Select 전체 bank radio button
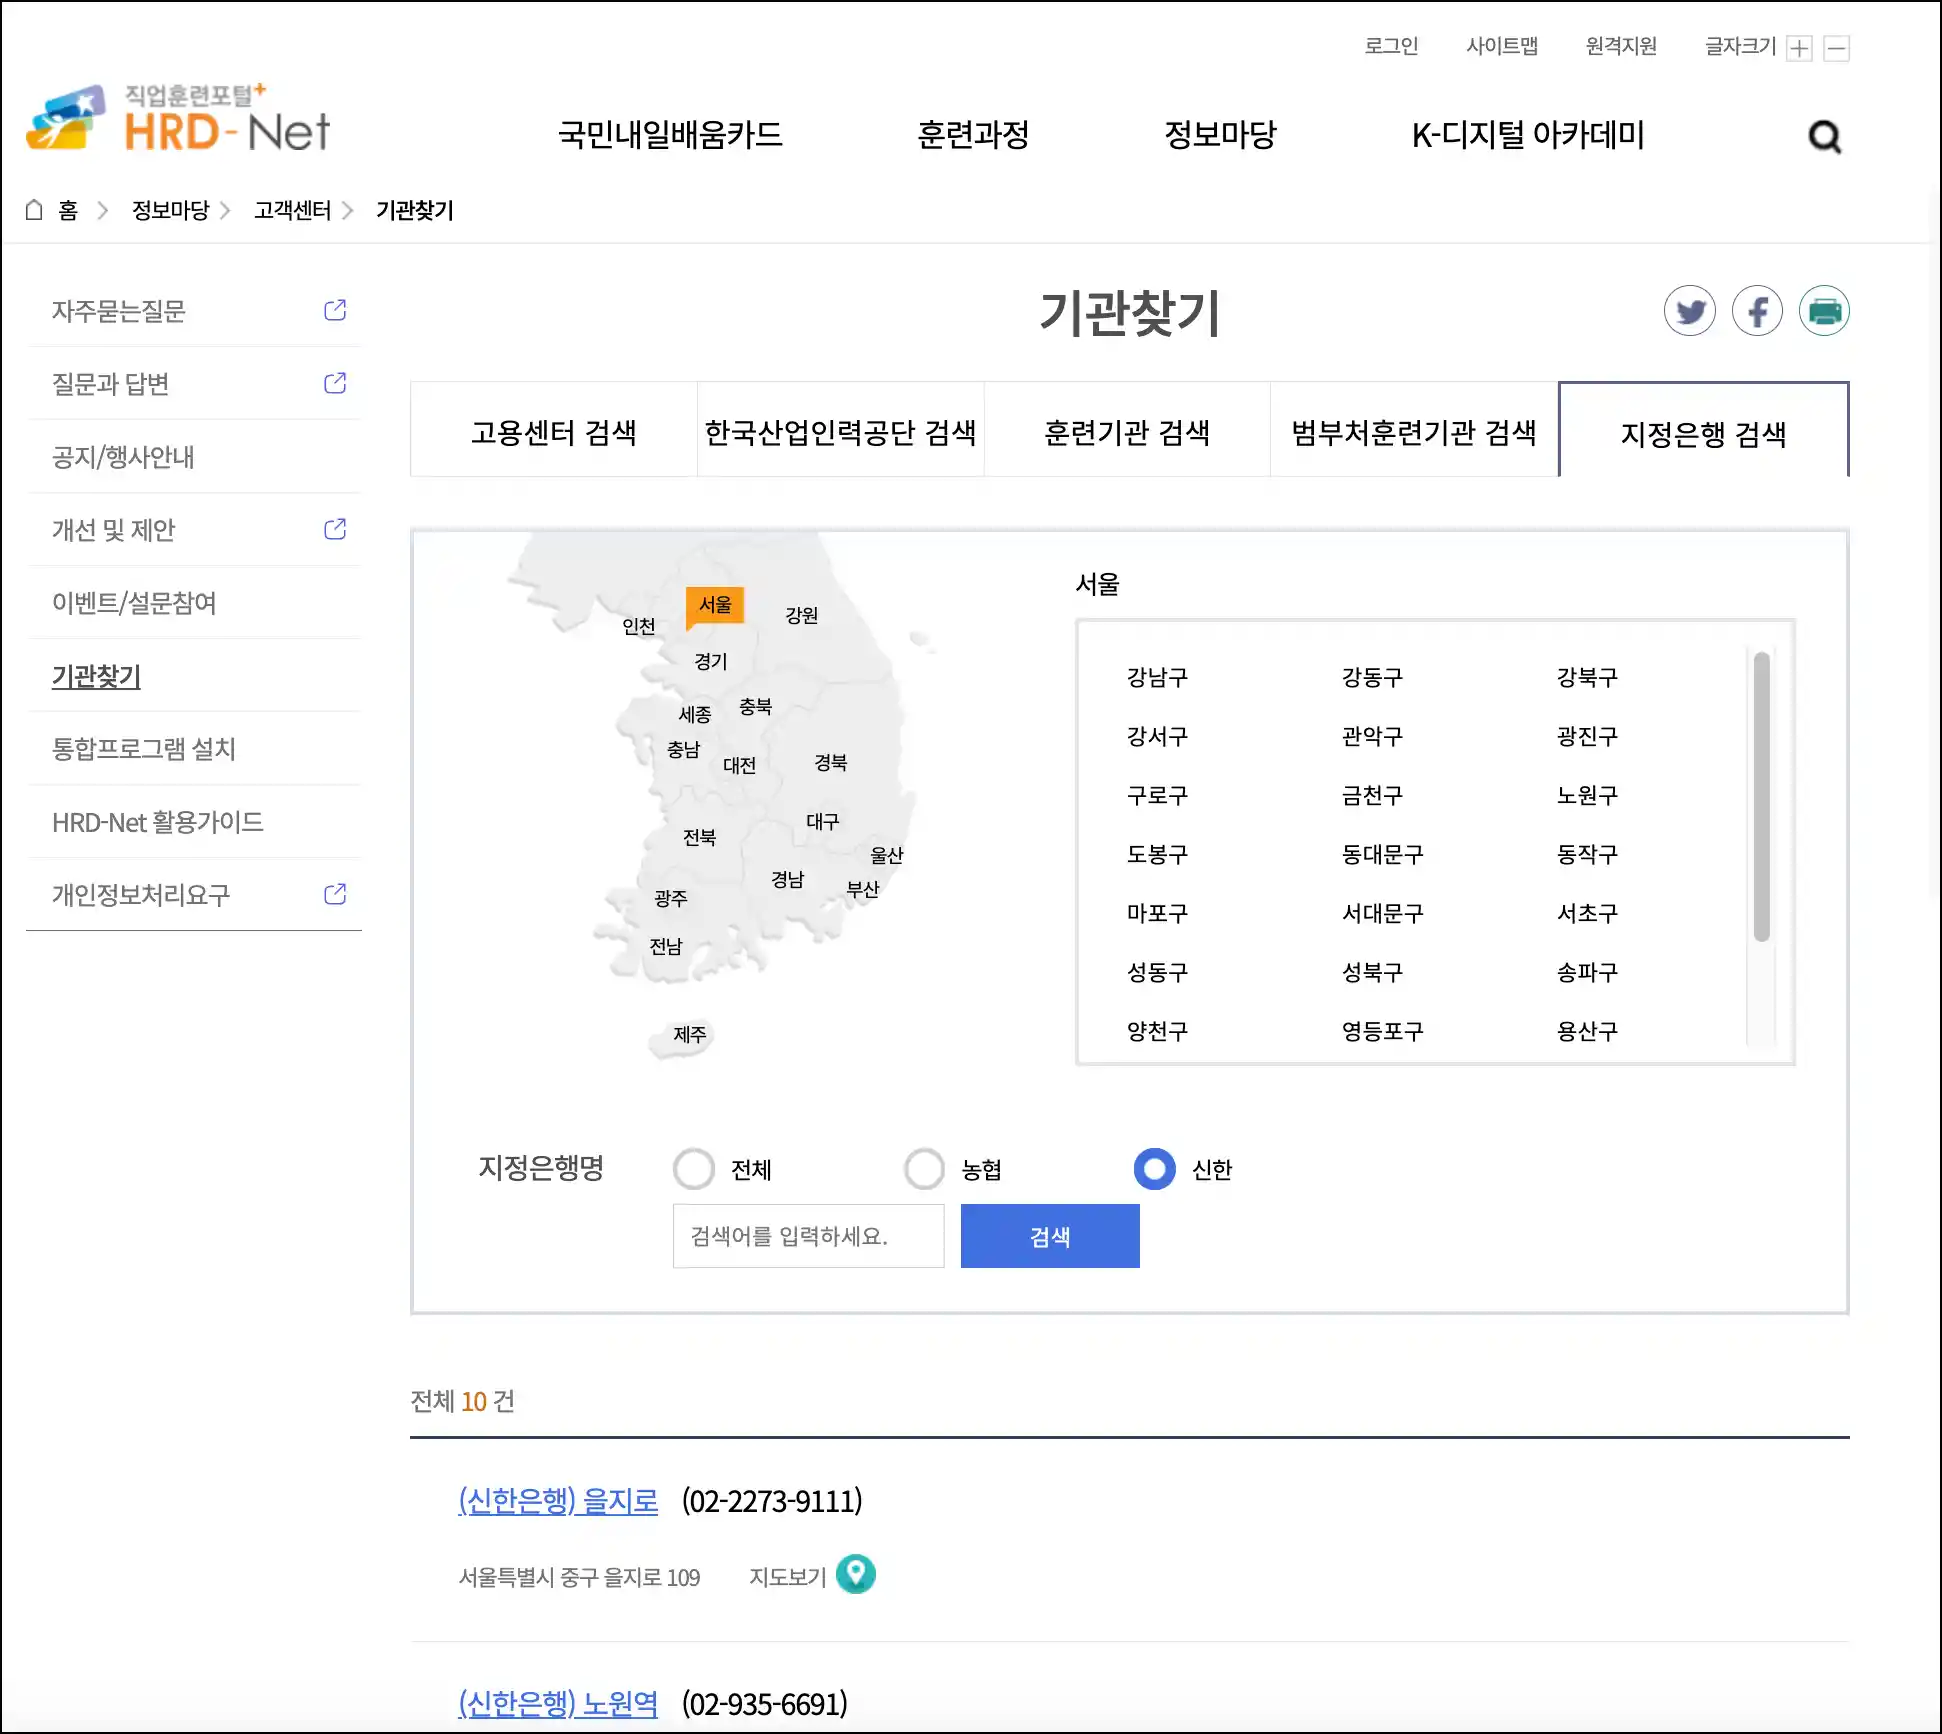The width and height of the screenshot is (1942, 1734). tap(694, 1168)
